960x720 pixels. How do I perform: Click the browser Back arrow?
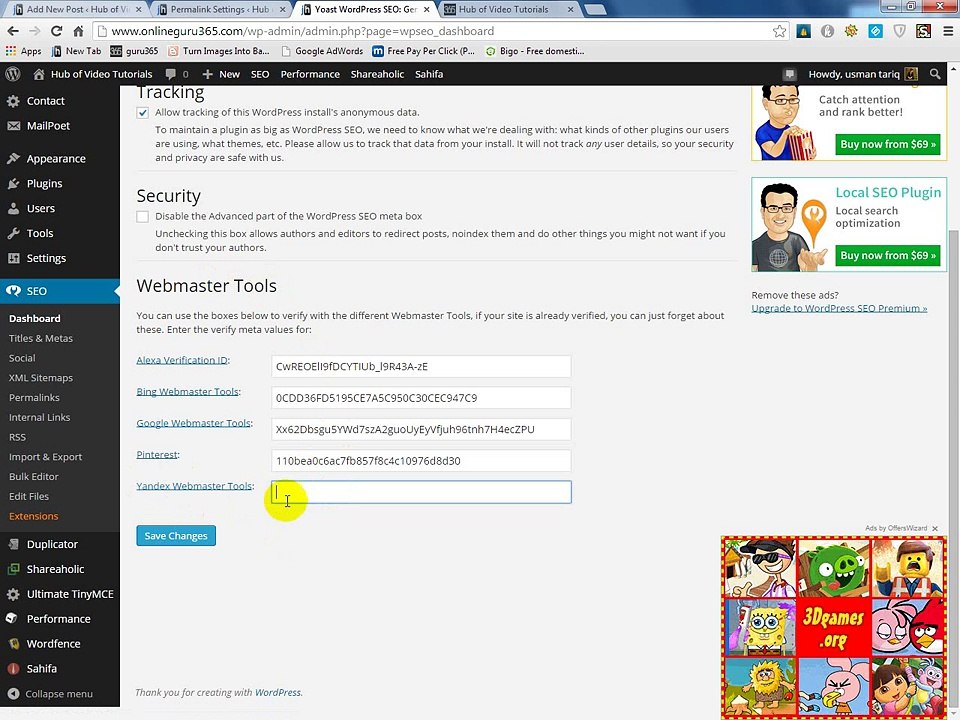click(x=13, y=31)
